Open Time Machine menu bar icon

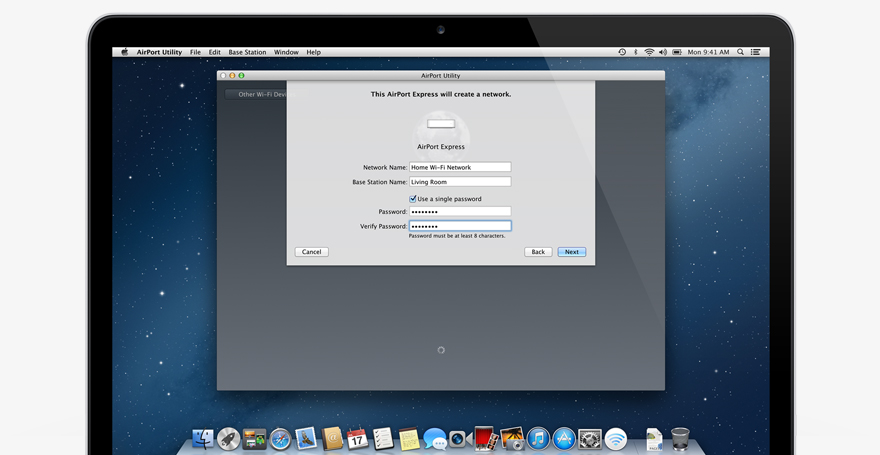pos(622,52)
